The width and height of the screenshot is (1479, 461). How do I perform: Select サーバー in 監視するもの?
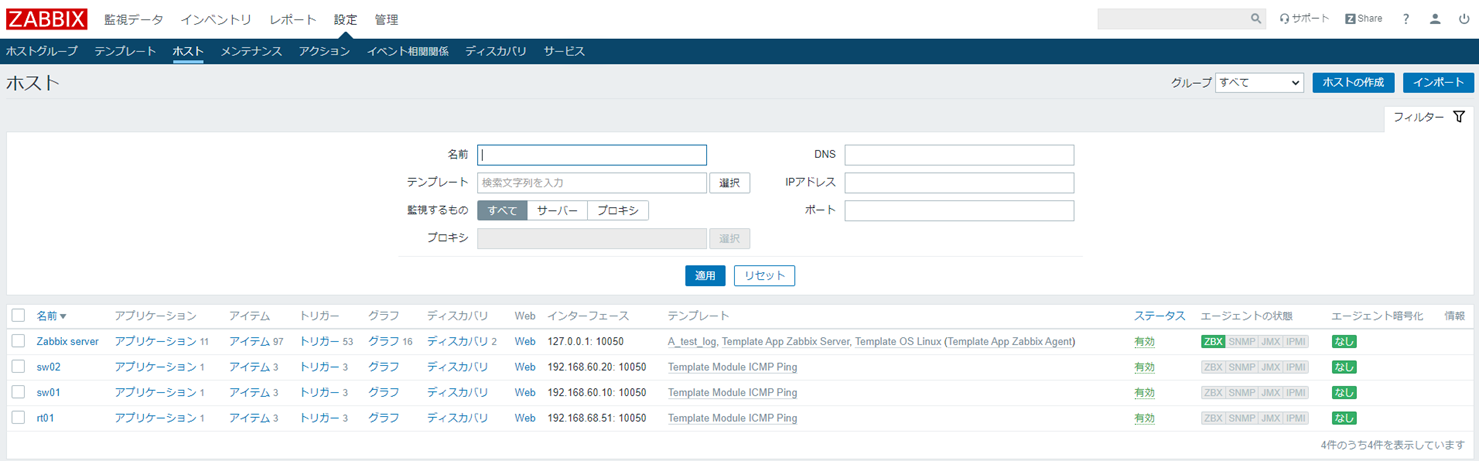[557, 211]
